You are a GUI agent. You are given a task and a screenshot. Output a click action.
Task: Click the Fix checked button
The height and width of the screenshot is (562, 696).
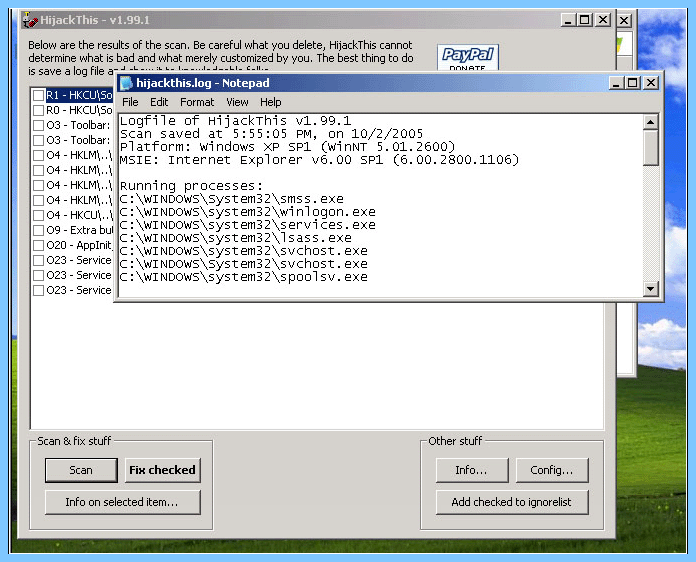(162, 470)
